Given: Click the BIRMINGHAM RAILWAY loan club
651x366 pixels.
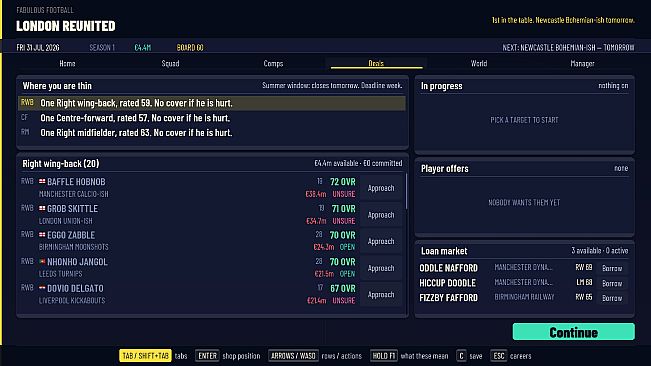Looking at the screenshot, I should pos(524,297).
